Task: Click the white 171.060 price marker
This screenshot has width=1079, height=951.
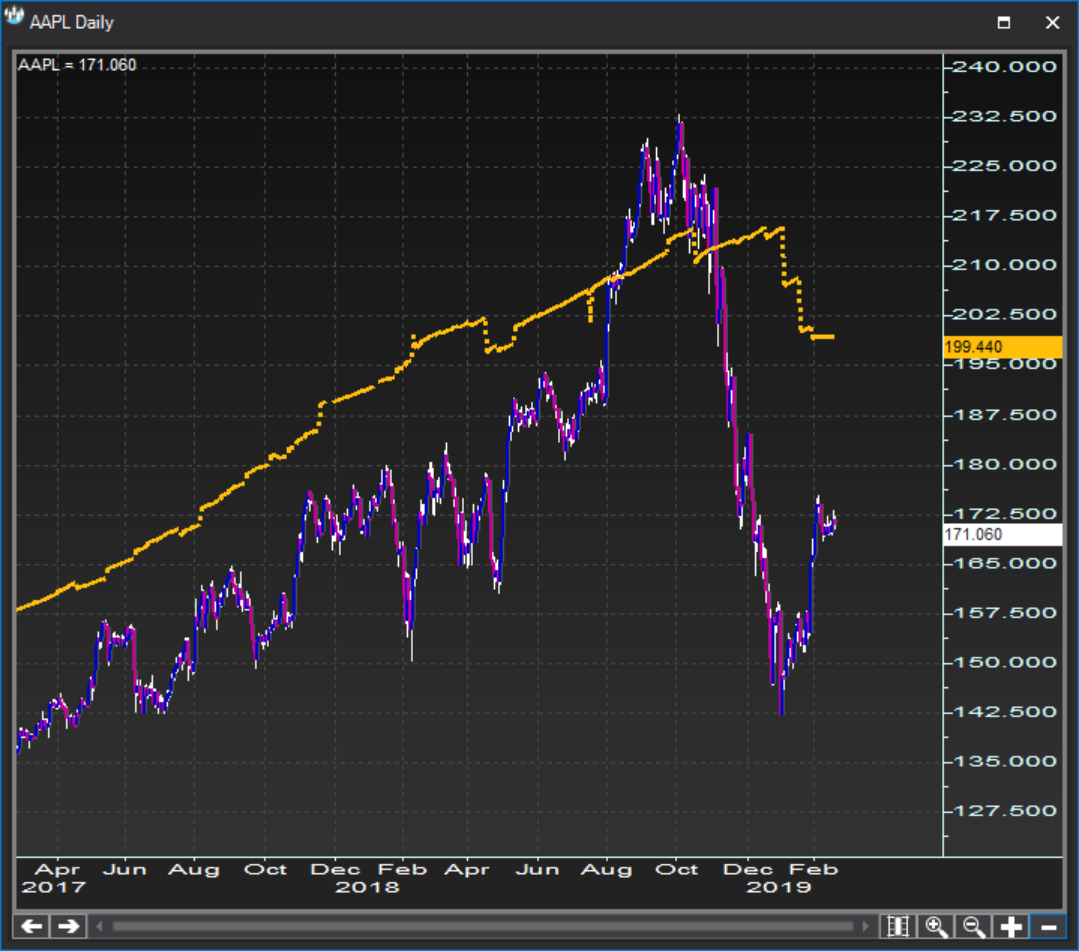Action: click(1003, 535)
